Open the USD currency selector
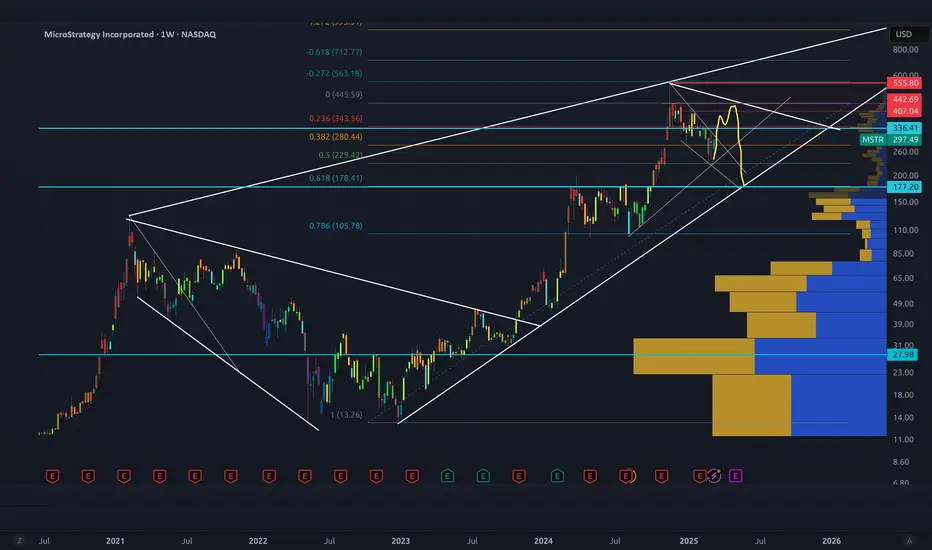The width and height of the screenshot is (932, 550). tap(903, 34)
